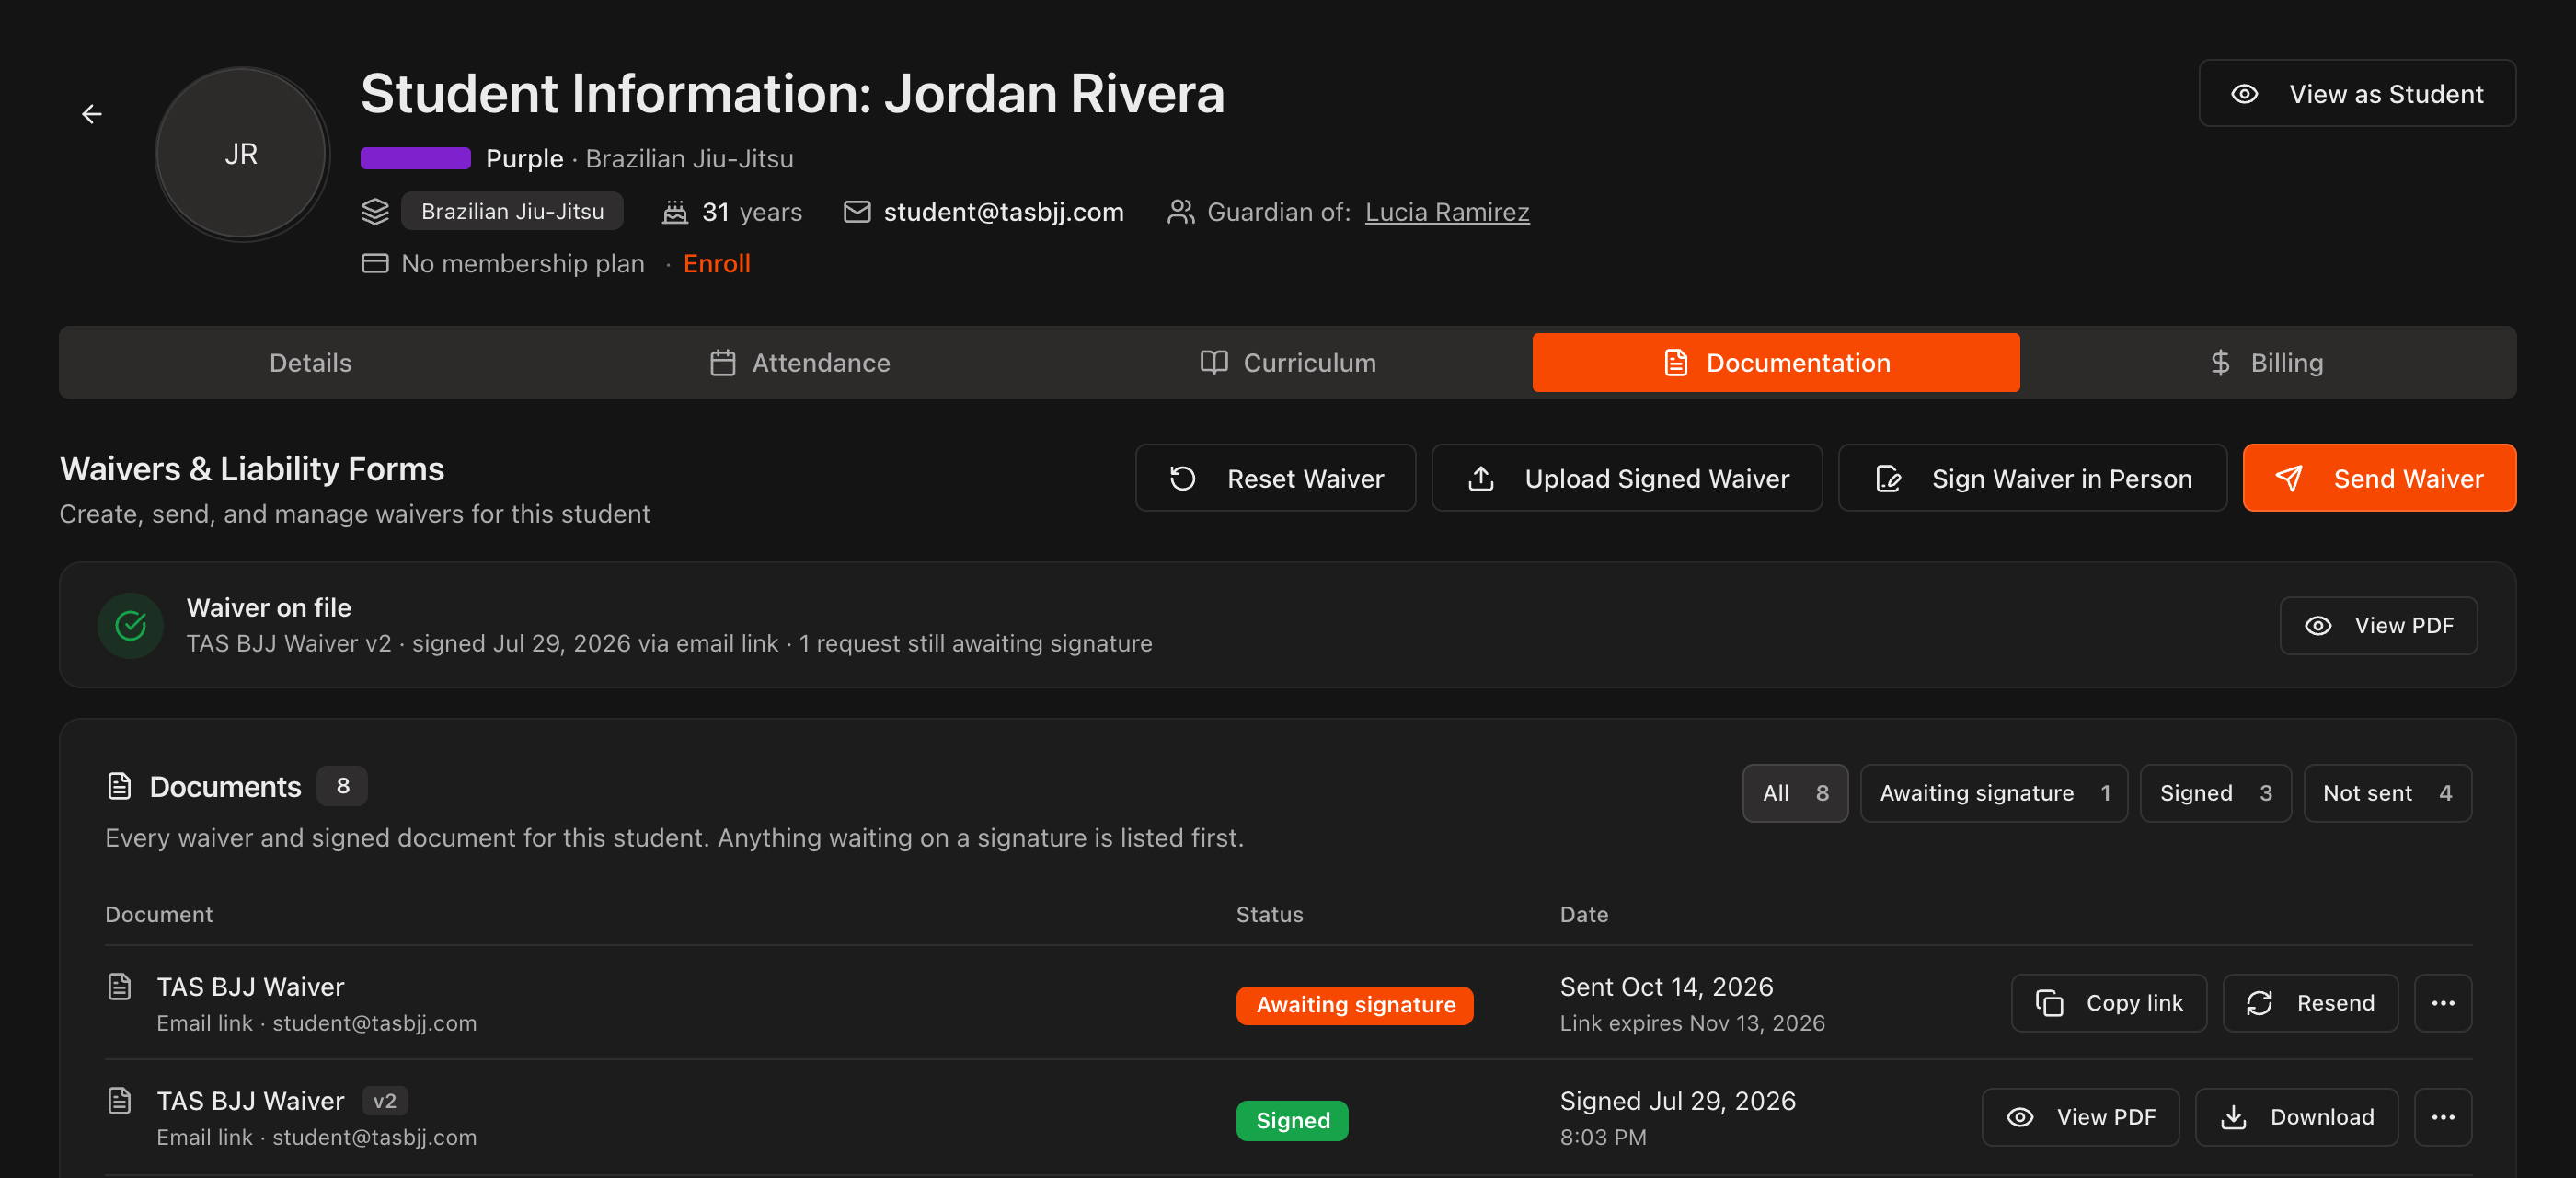
Task: Open the Billing tab
Action: tap(2265, 363)
